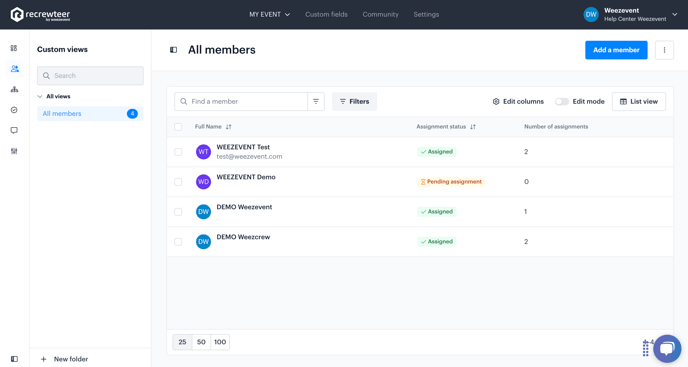The width and height of the screenshot is (688, 367).
Task: Open the messages chat sidebar icon
Action: pyautogui.click(x=14, y=130)
